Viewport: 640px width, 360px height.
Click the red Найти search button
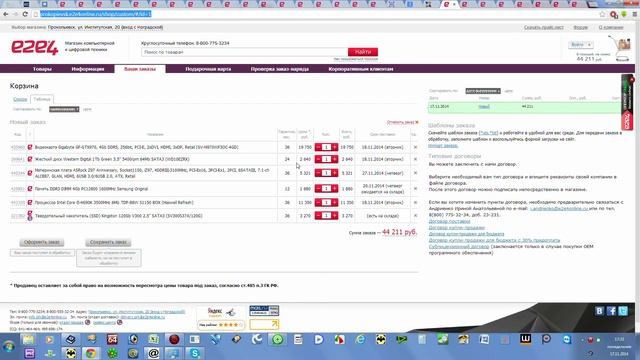(x=363, y=52)
